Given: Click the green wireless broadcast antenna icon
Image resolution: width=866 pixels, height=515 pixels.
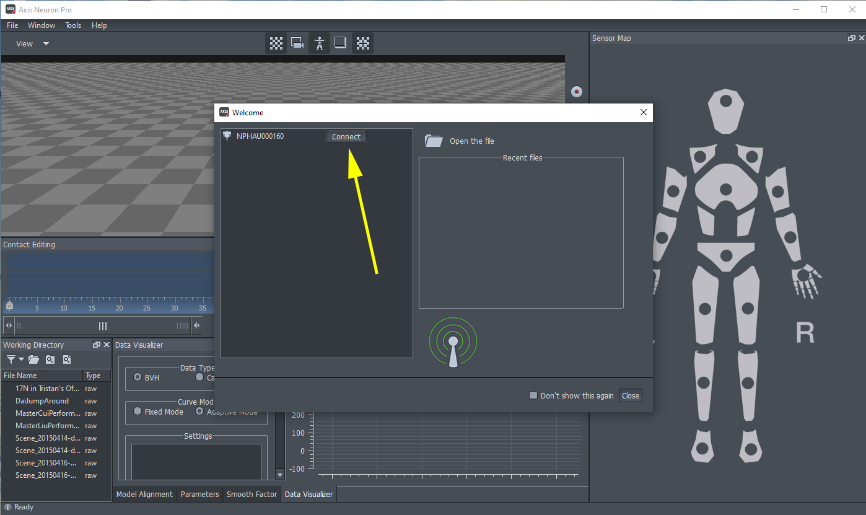Looking at the screenshot, I should point(452,343).
